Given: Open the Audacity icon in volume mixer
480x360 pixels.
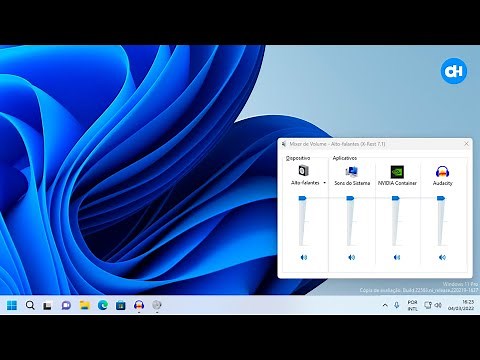Looking at the screenshot, I should point(442,172).
